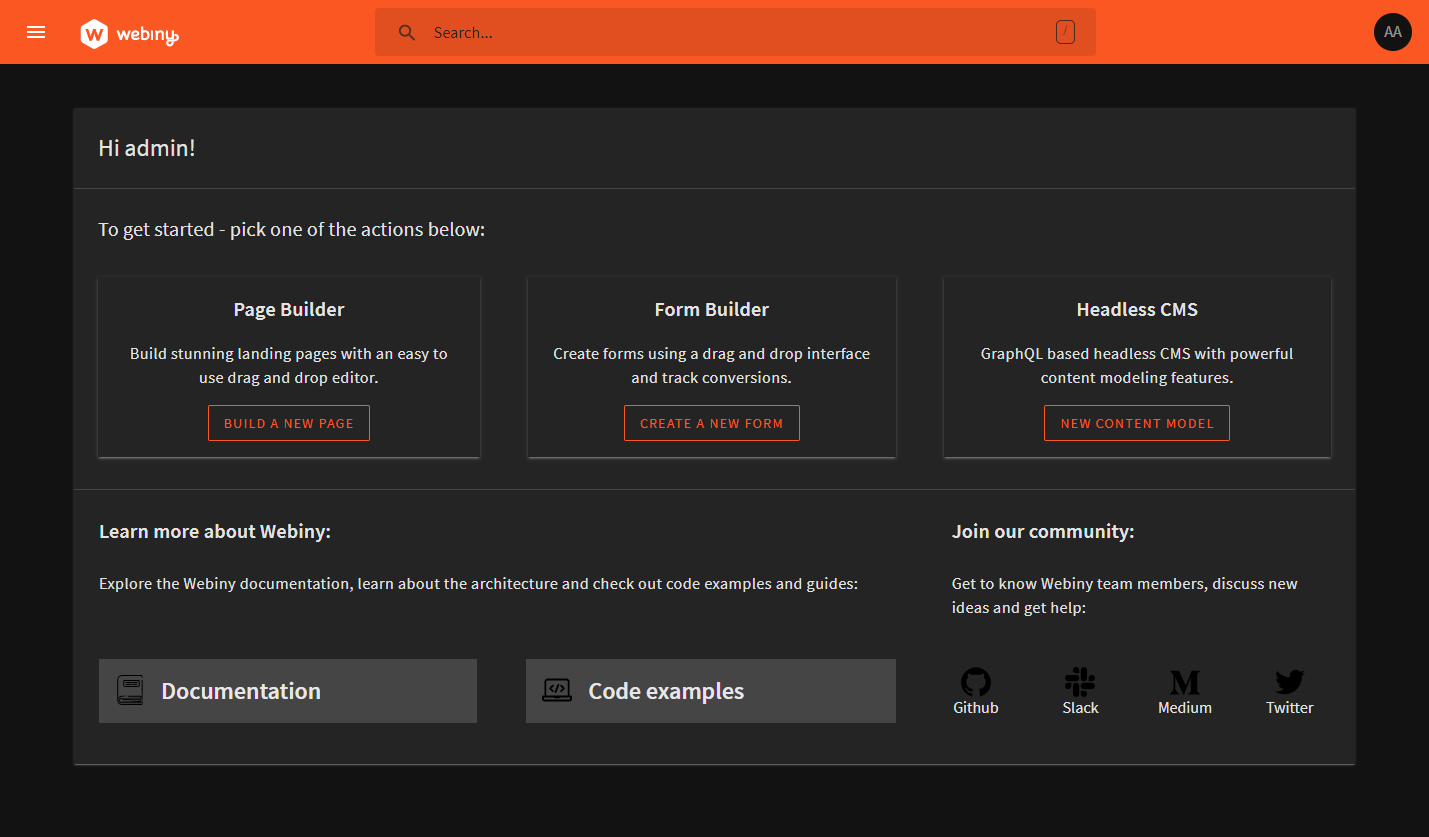Viewport: 1429px width, 837px height.
Task: Click the slash shortcut badge in search bar
Action: pyautogui.click(x=1065, y=31)
